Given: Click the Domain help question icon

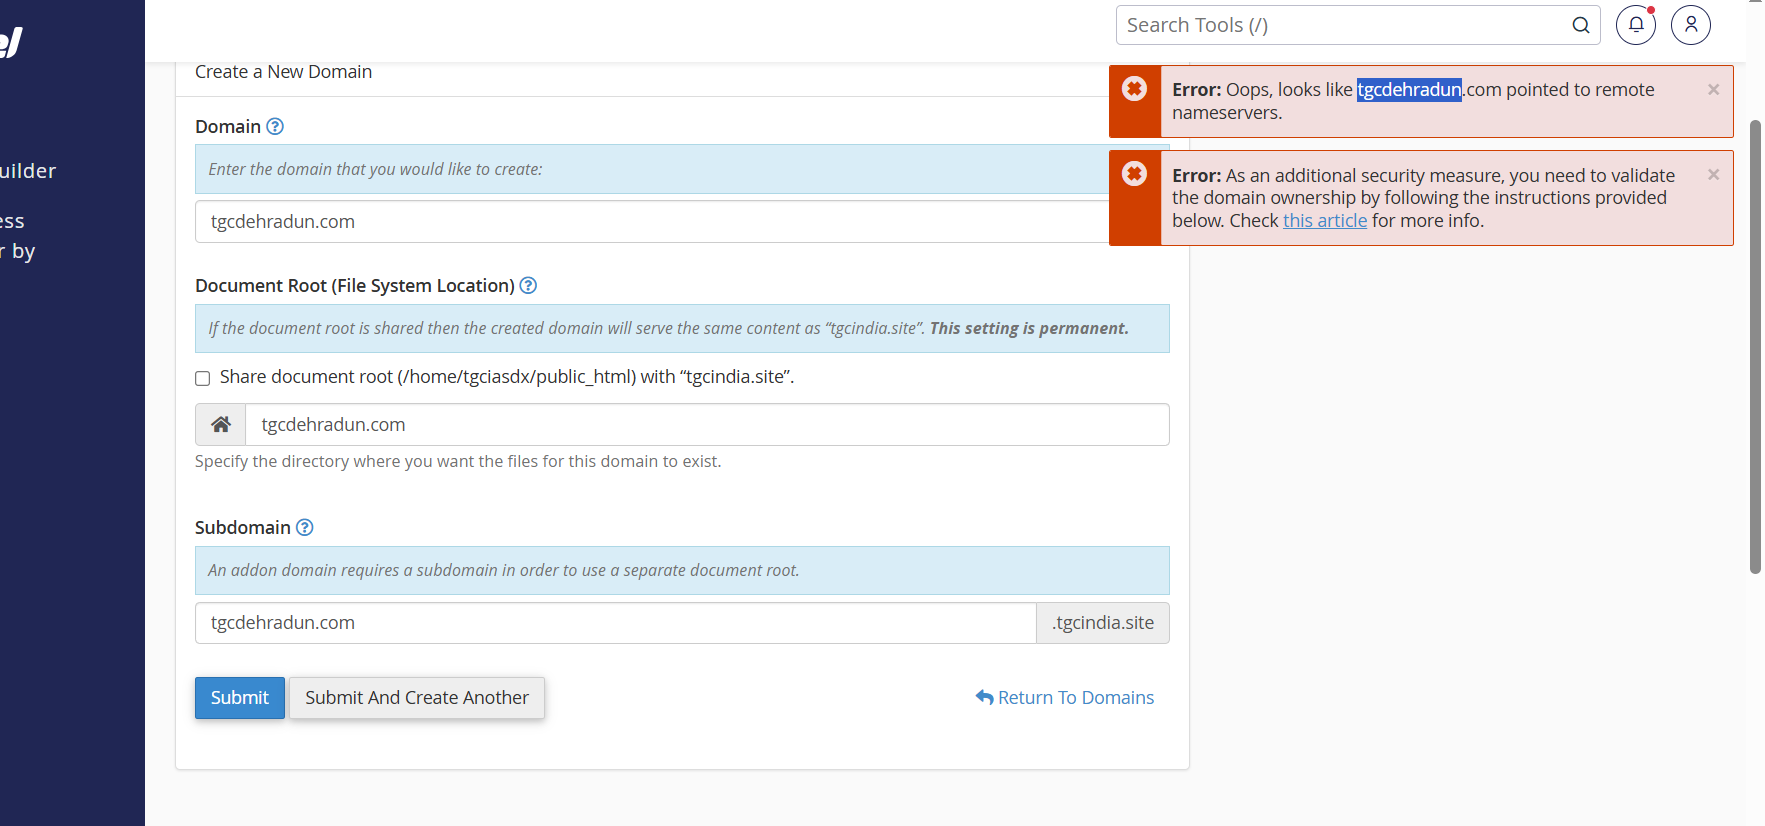Looking at the screenshot, I should tap(275, 127).
